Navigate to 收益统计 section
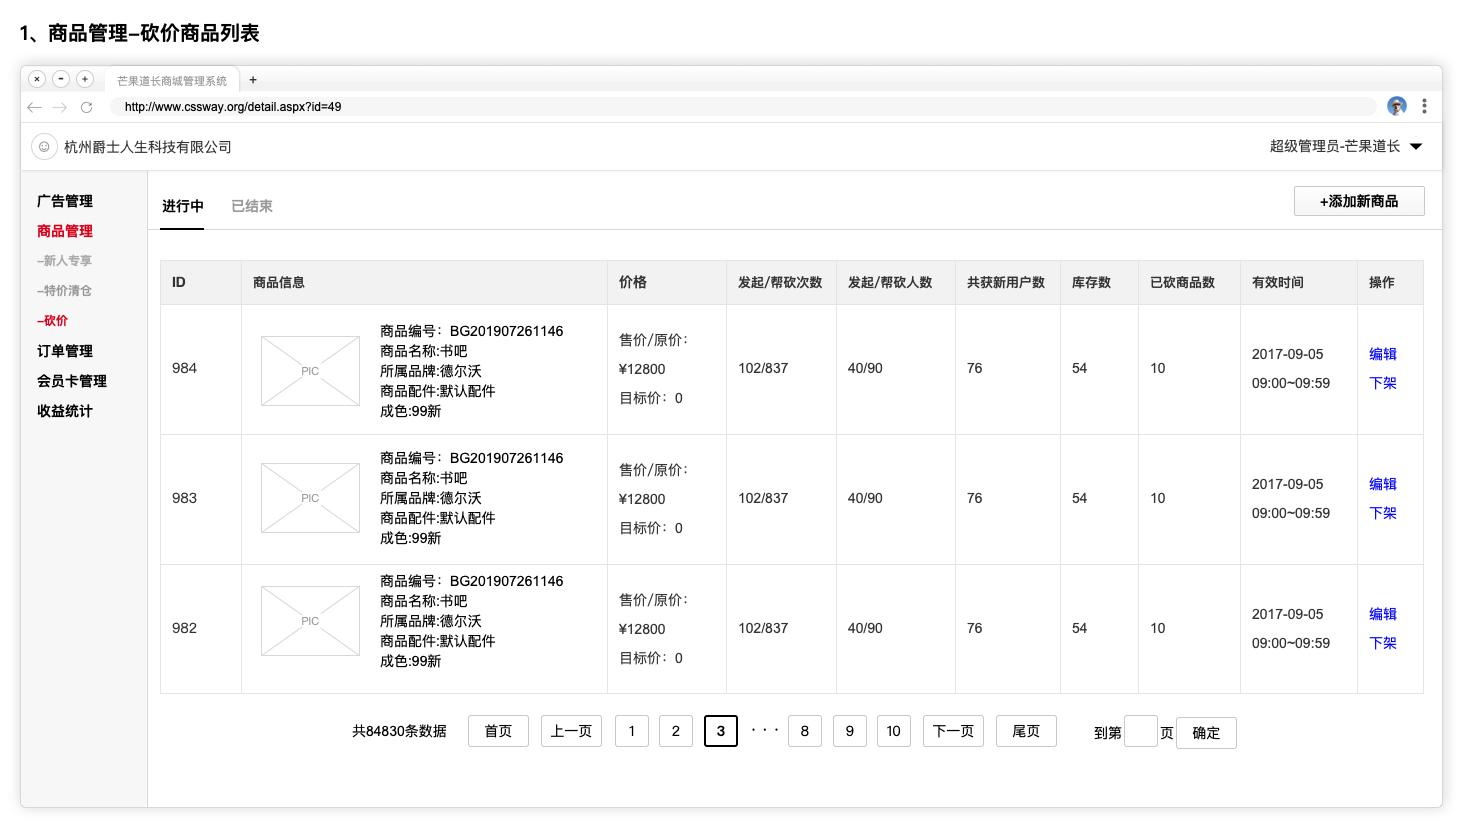 pos(64,410)
